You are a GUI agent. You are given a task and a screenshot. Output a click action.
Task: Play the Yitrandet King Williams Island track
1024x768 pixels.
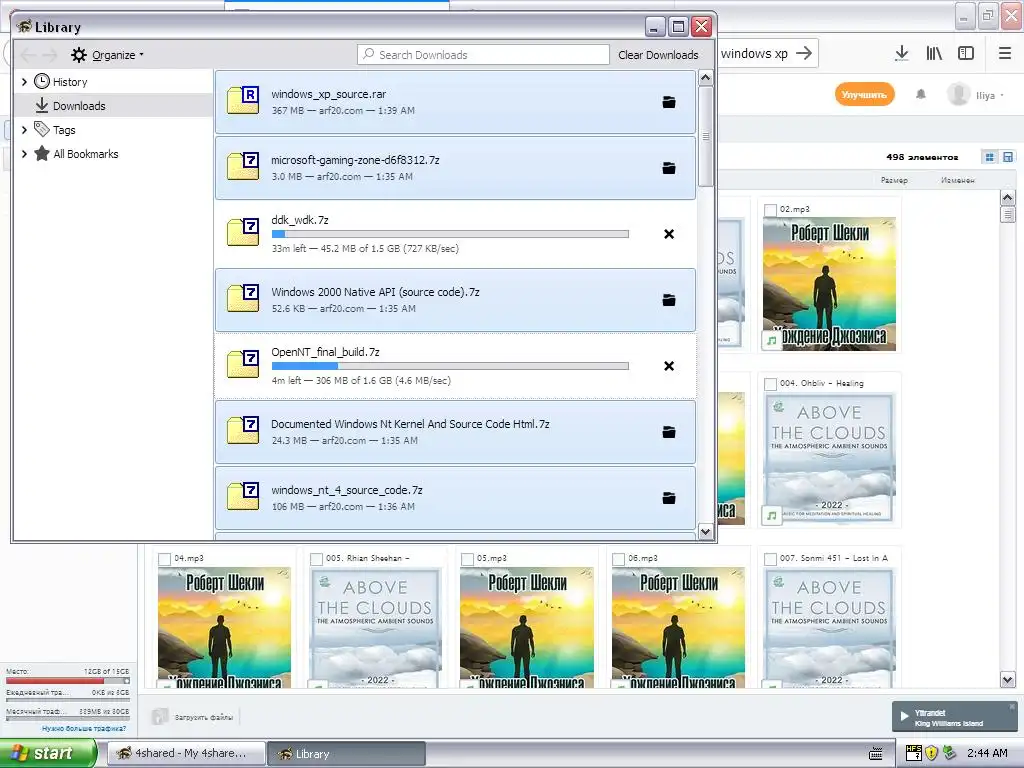(904, 716)
